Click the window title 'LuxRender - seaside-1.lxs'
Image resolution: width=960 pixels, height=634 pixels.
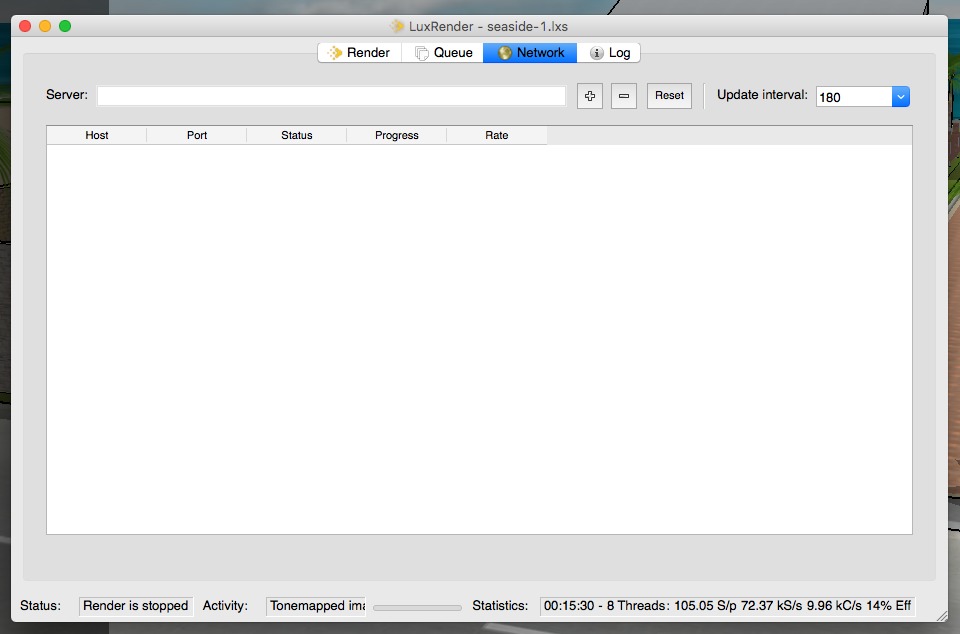(489, 26)
